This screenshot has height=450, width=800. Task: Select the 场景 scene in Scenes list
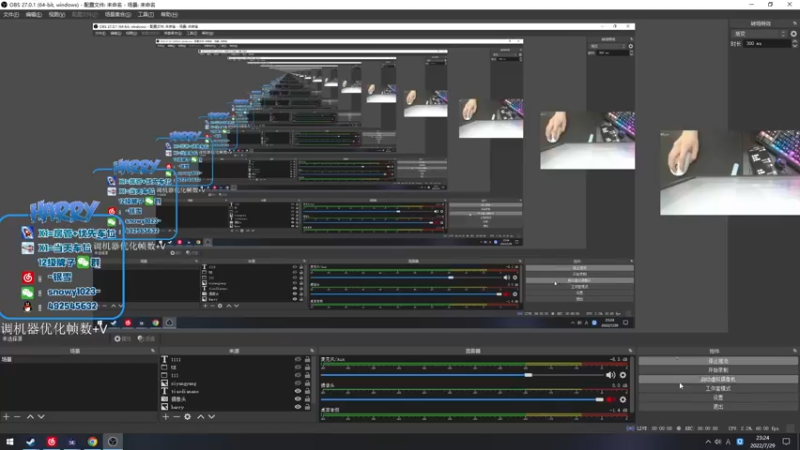(79, 360)
